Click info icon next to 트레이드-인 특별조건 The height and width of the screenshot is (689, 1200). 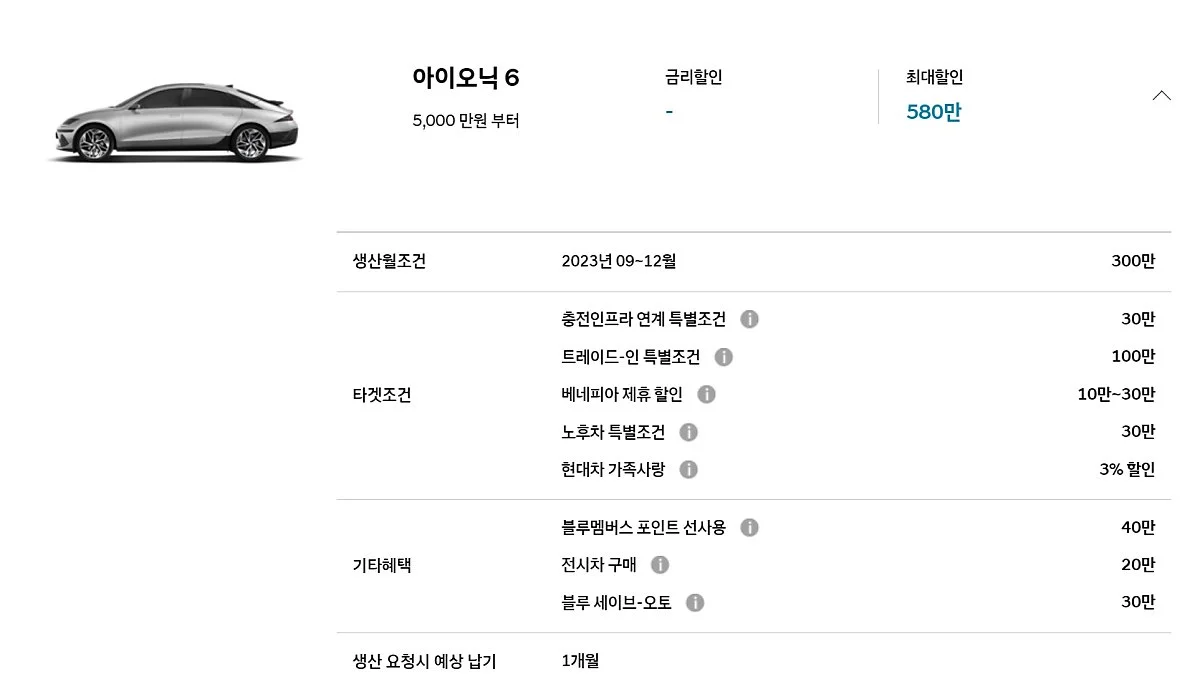coord(724,357)
